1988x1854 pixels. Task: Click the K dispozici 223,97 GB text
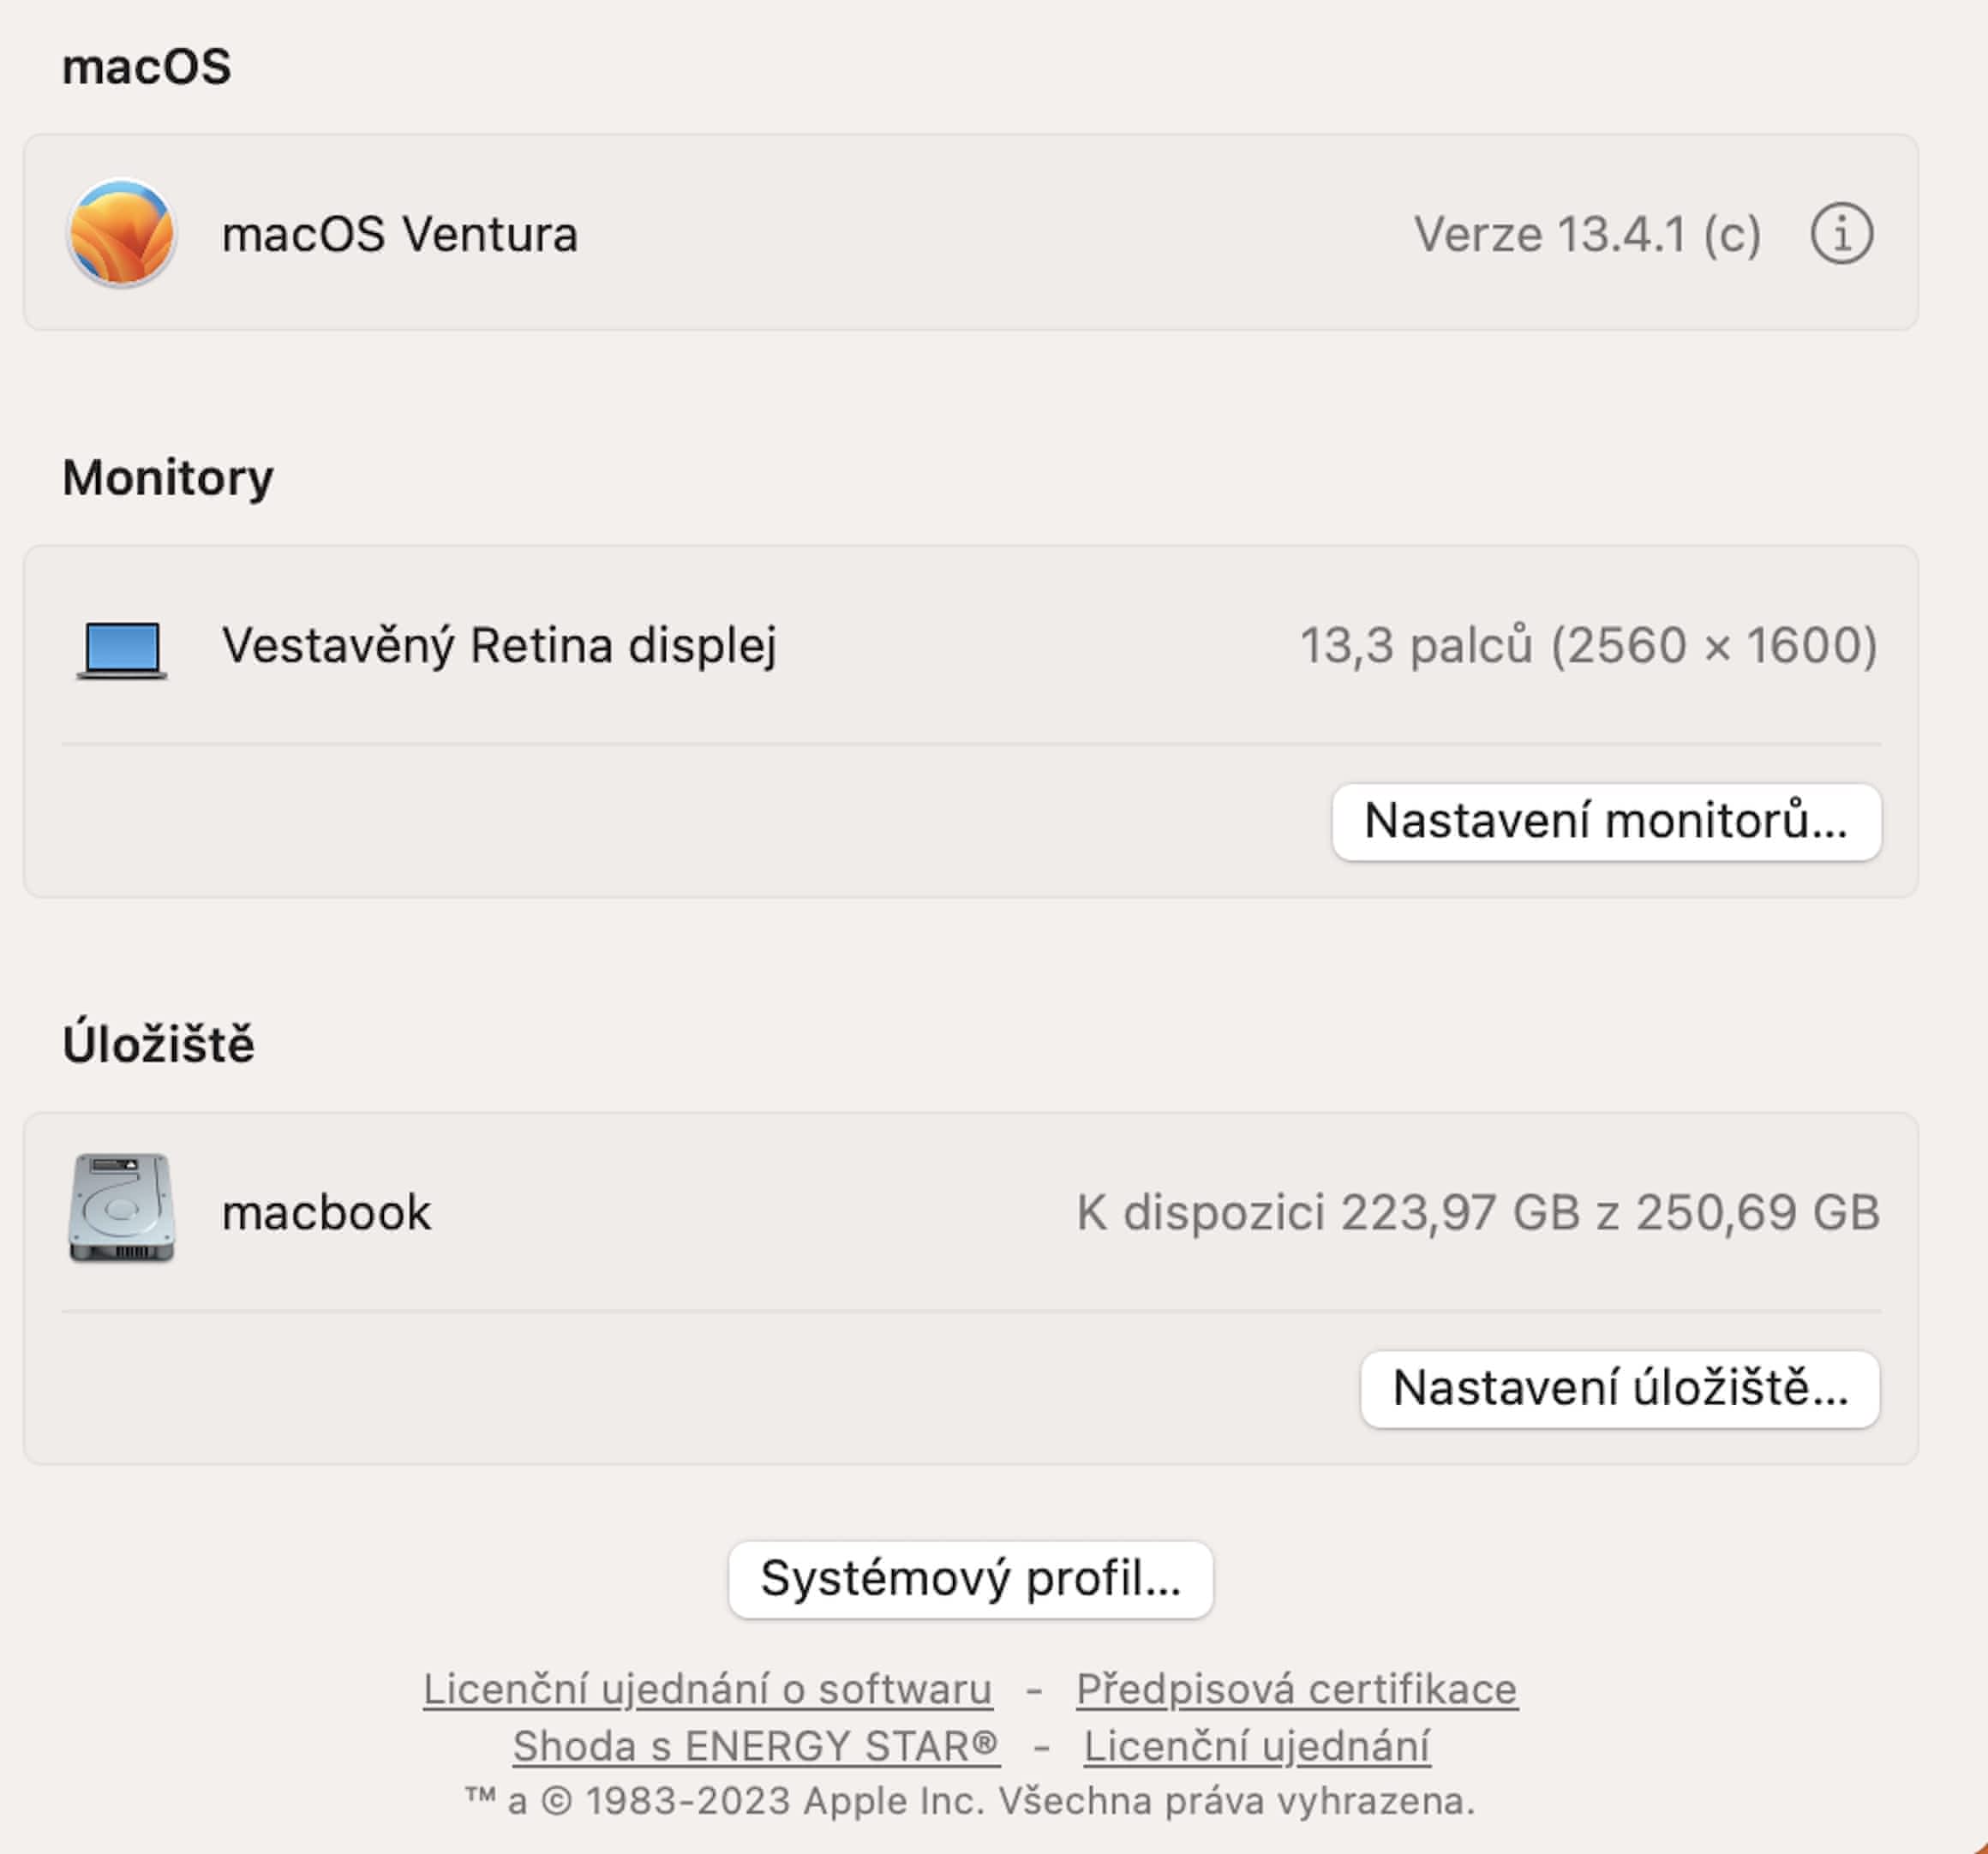tap(1478, 1212)
